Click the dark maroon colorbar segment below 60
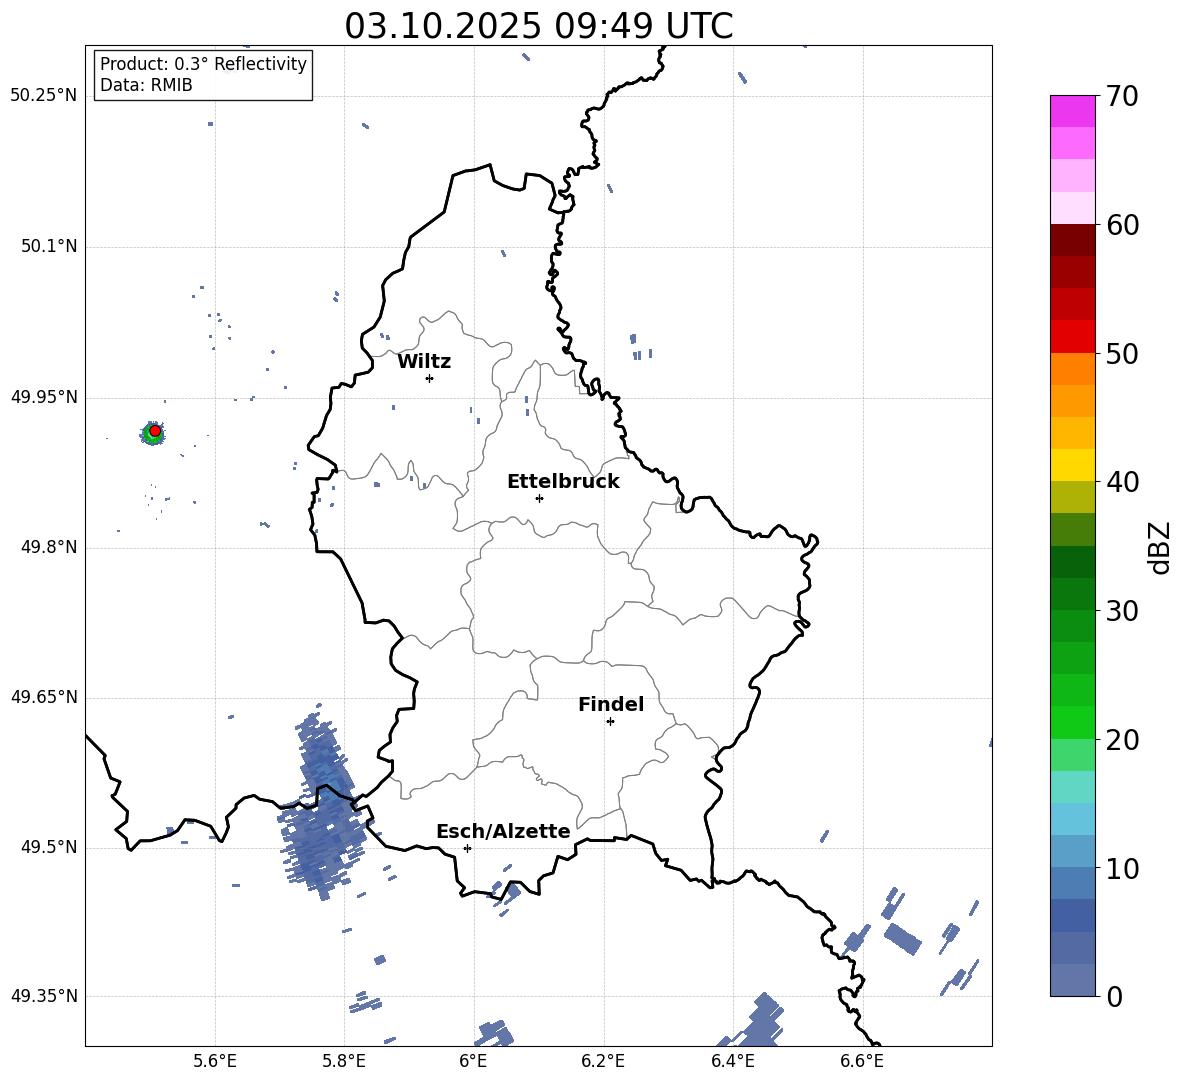The width and height of the screenshot is (1184, 1081). (x=1072, y=240)
